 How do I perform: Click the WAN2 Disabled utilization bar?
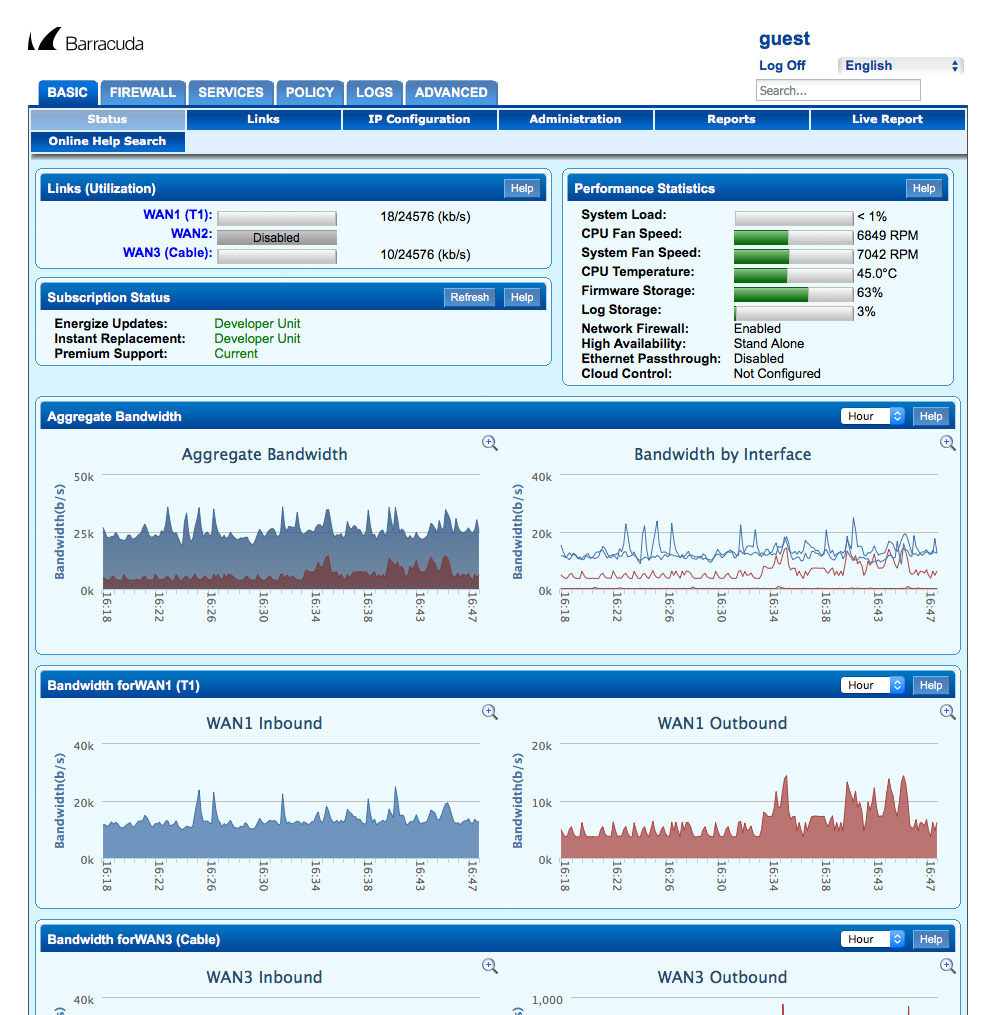(x=277, y=238)
